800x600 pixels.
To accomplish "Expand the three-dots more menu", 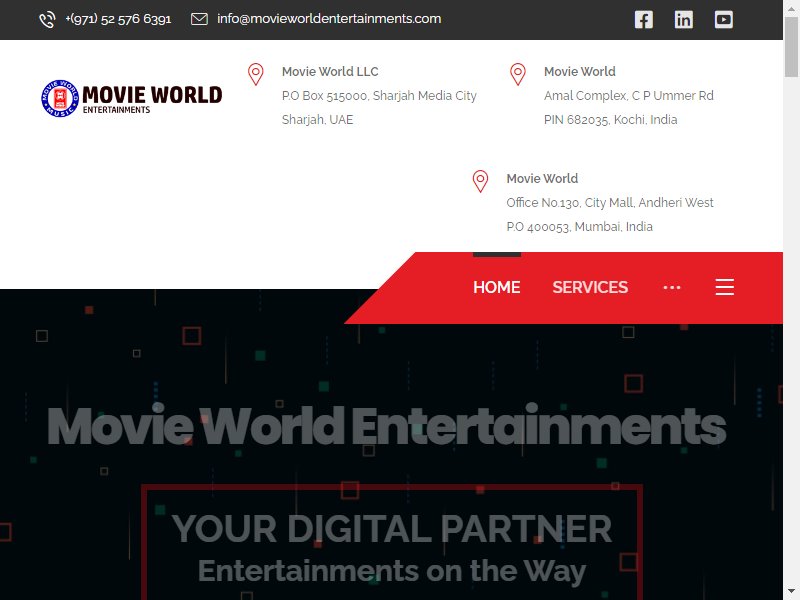I will [x=671, y=288].
